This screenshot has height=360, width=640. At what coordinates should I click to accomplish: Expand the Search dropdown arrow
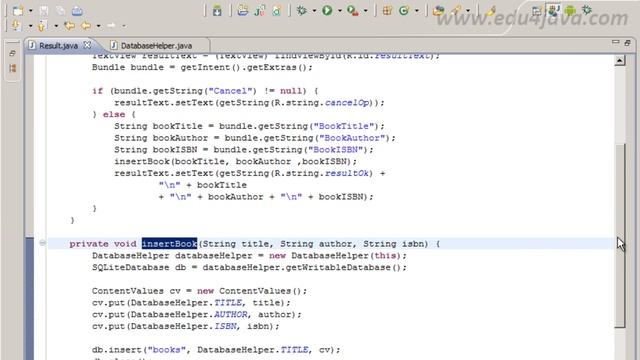(x=468, y=11)
